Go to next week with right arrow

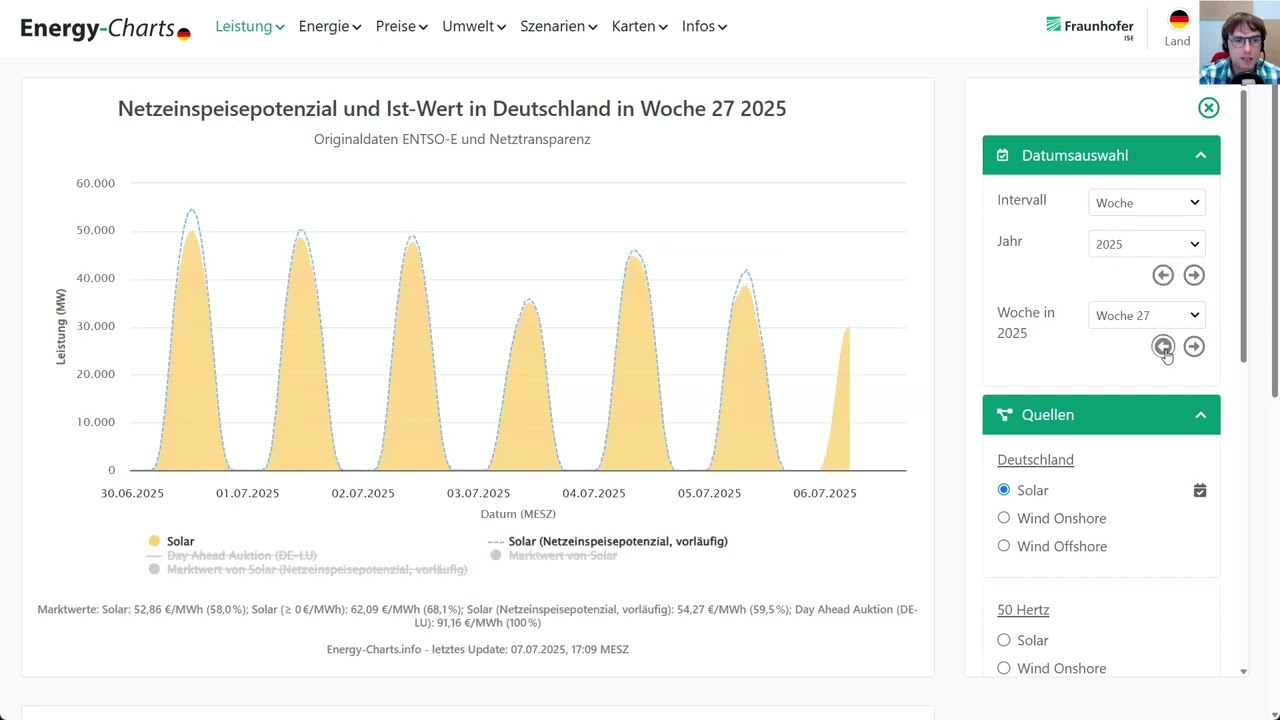coord(1194,347)
